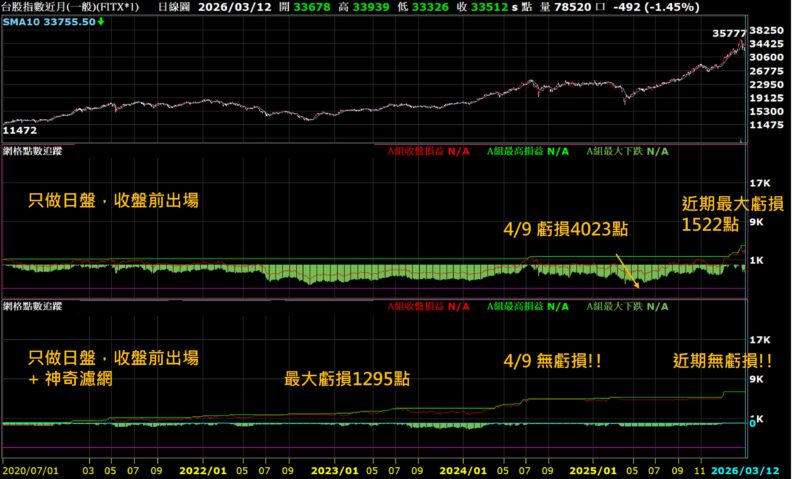Click the 近期無虧損!! annotation

[x=722, y=361]
